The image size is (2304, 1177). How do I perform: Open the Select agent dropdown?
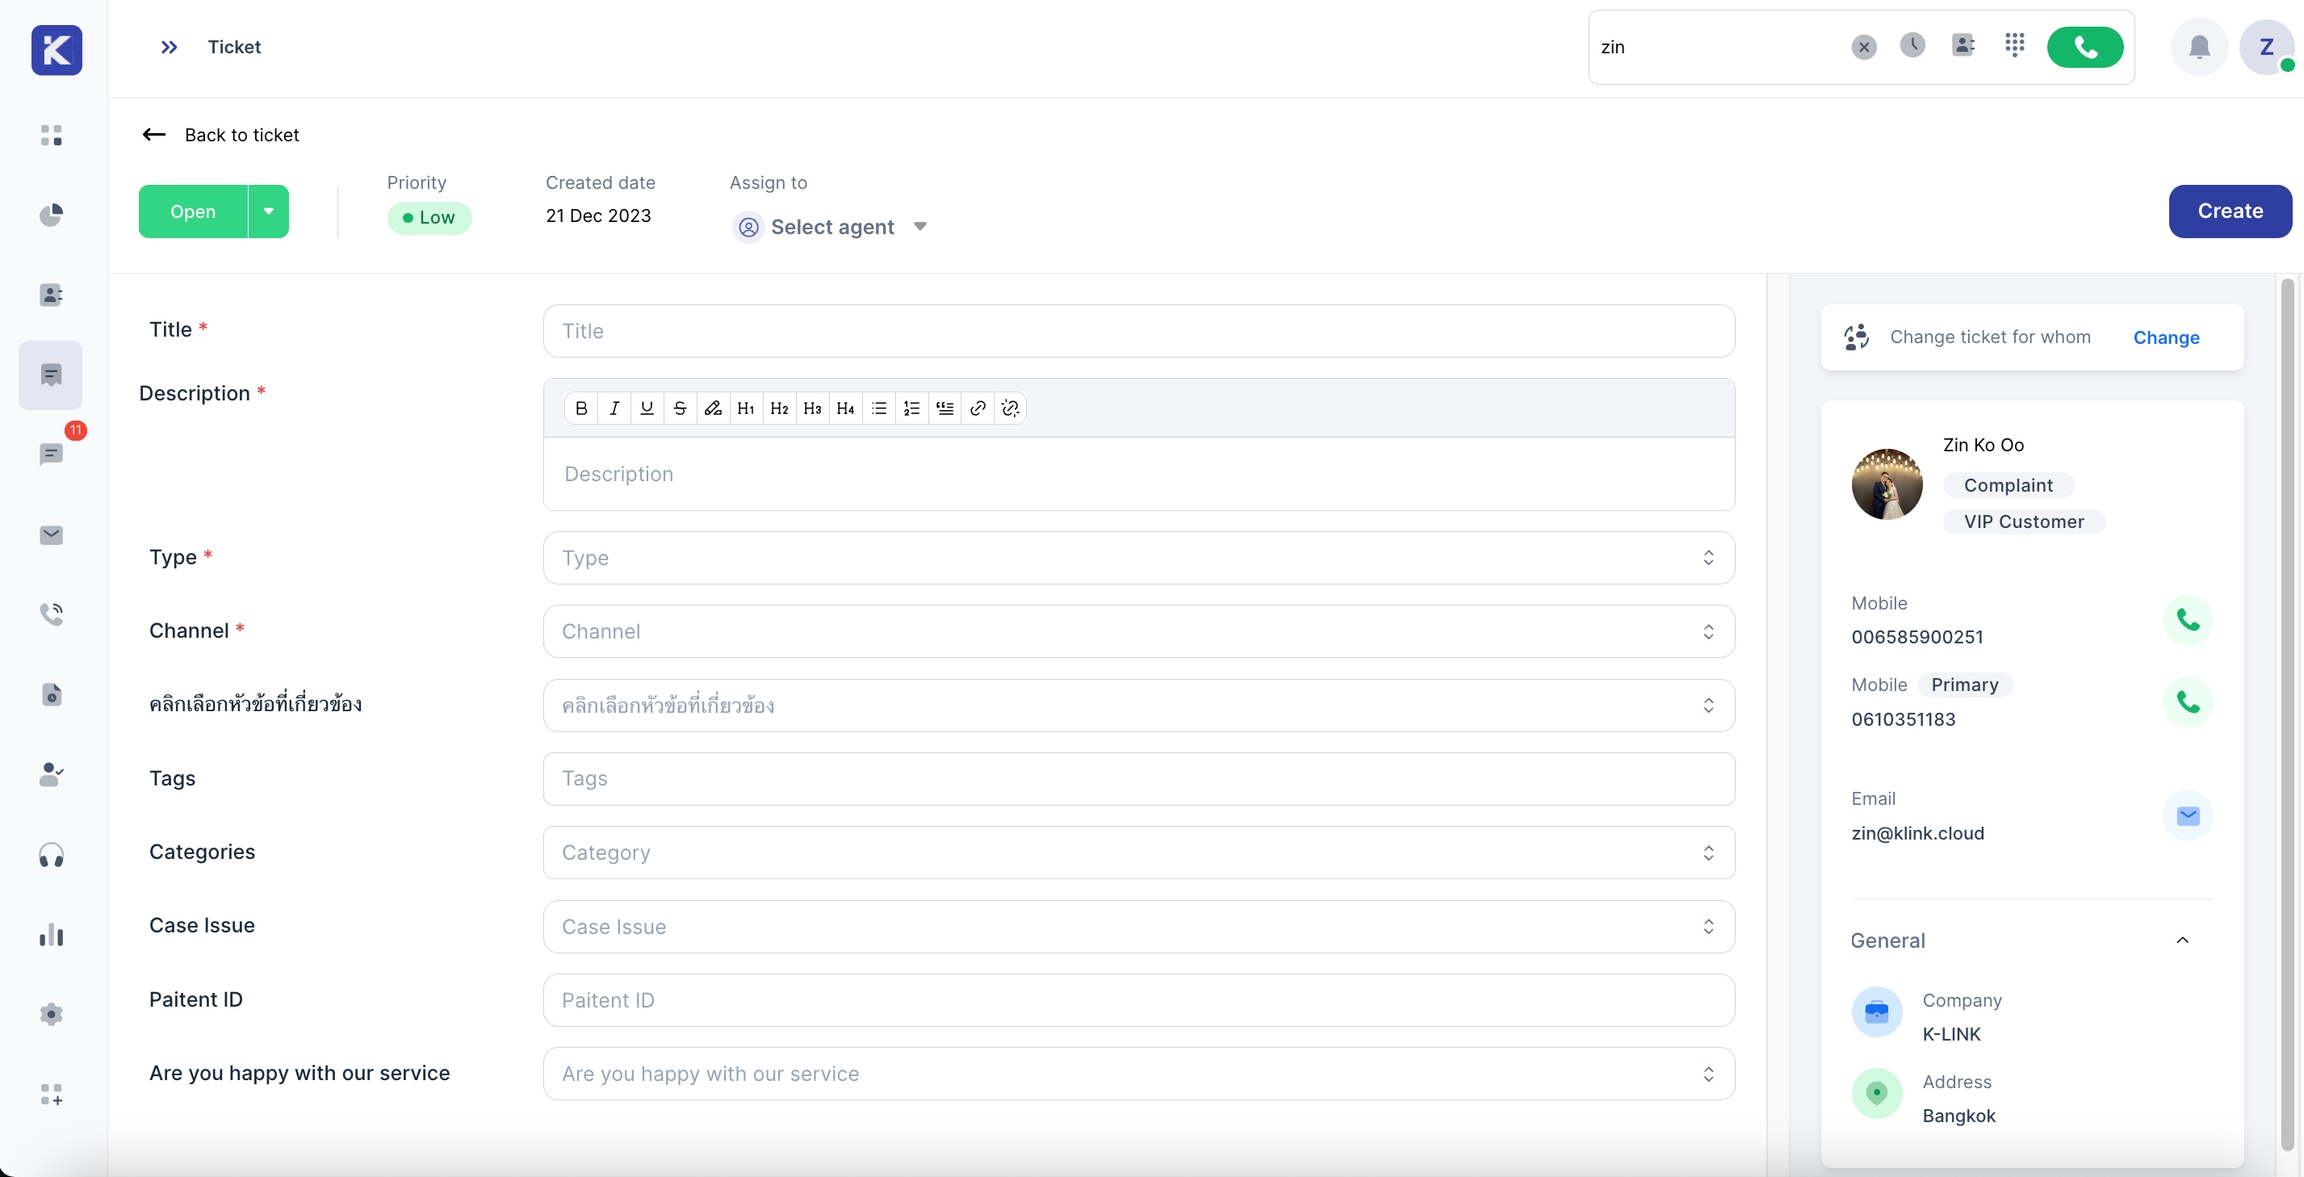(x=831, y=227)
